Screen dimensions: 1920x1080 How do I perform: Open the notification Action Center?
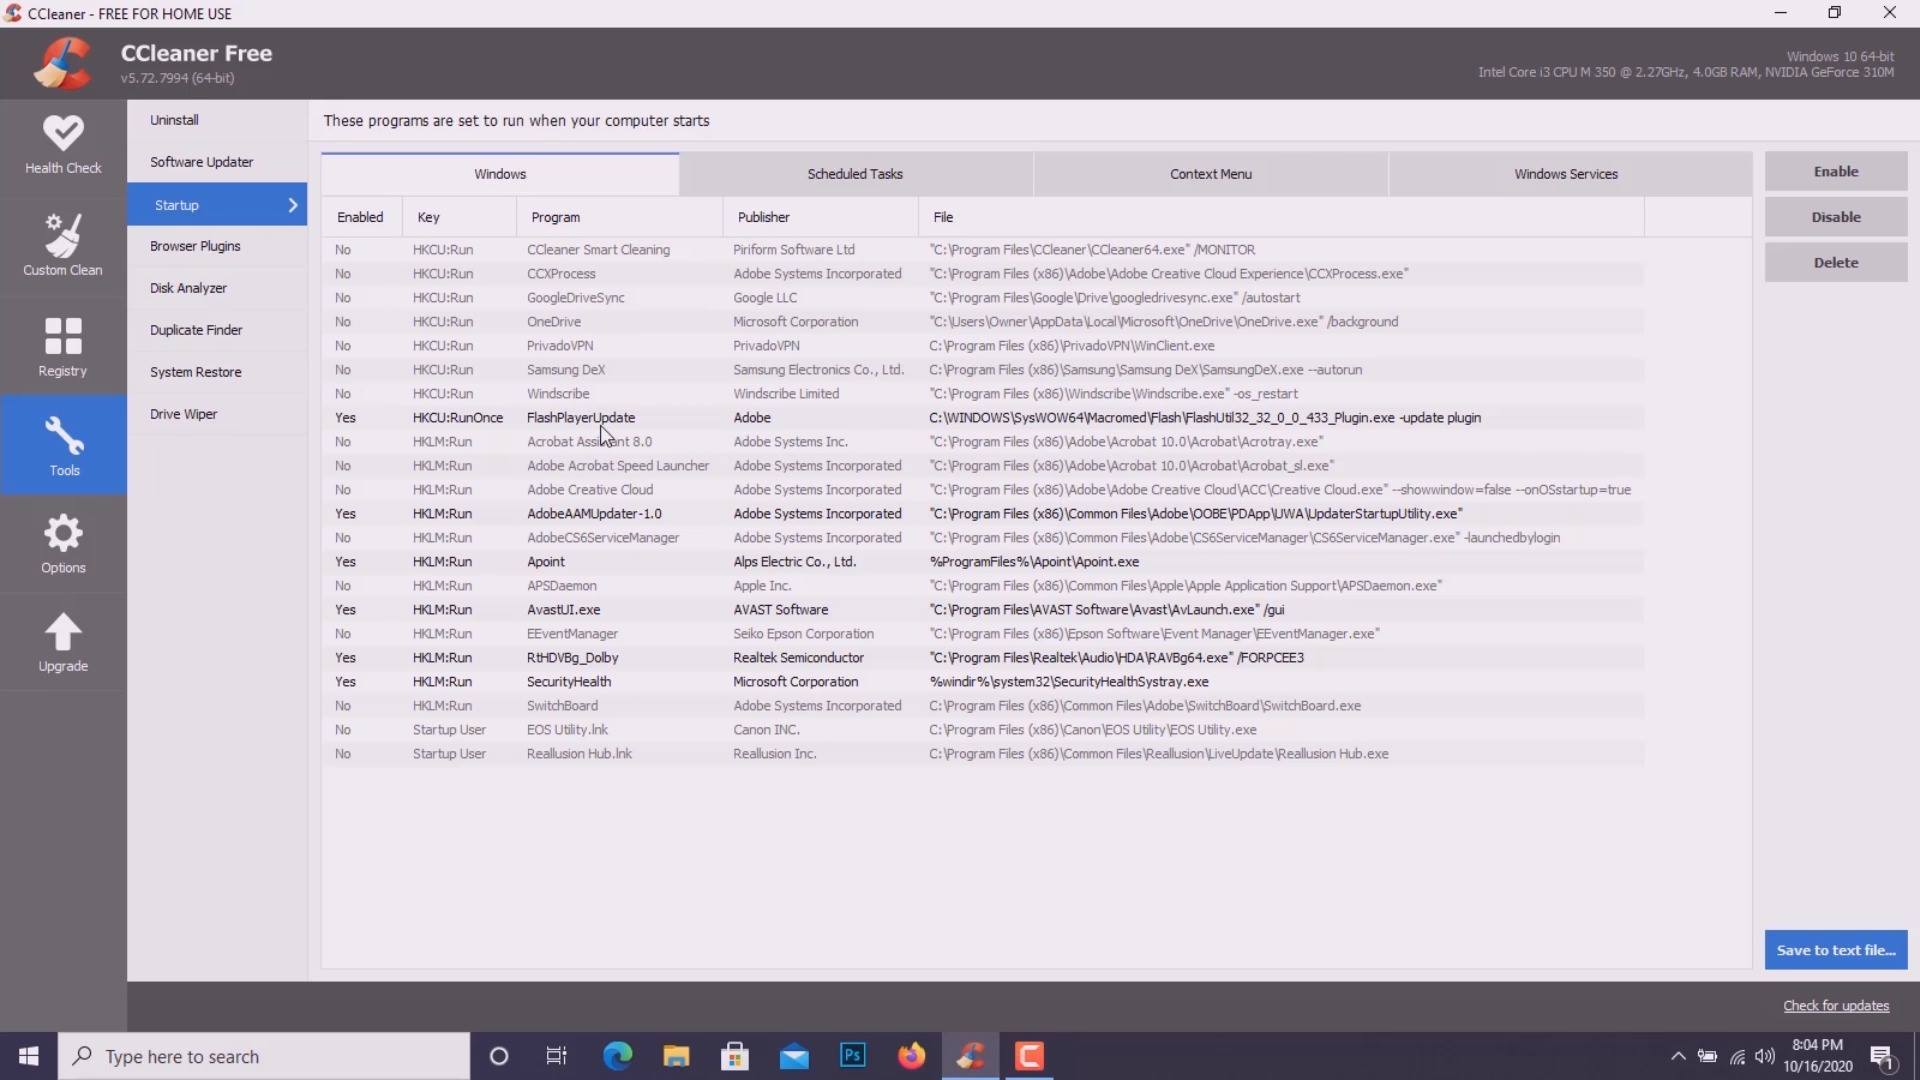pos(1881,1056)
